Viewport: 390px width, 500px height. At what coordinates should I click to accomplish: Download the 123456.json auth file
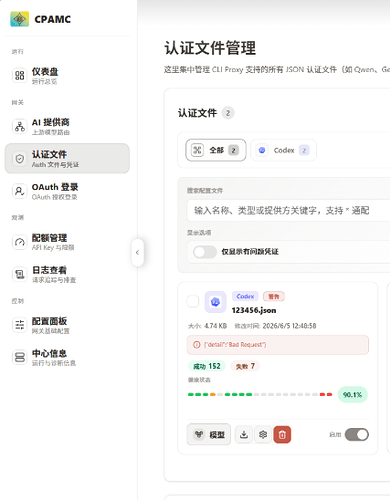pos(244,434)
